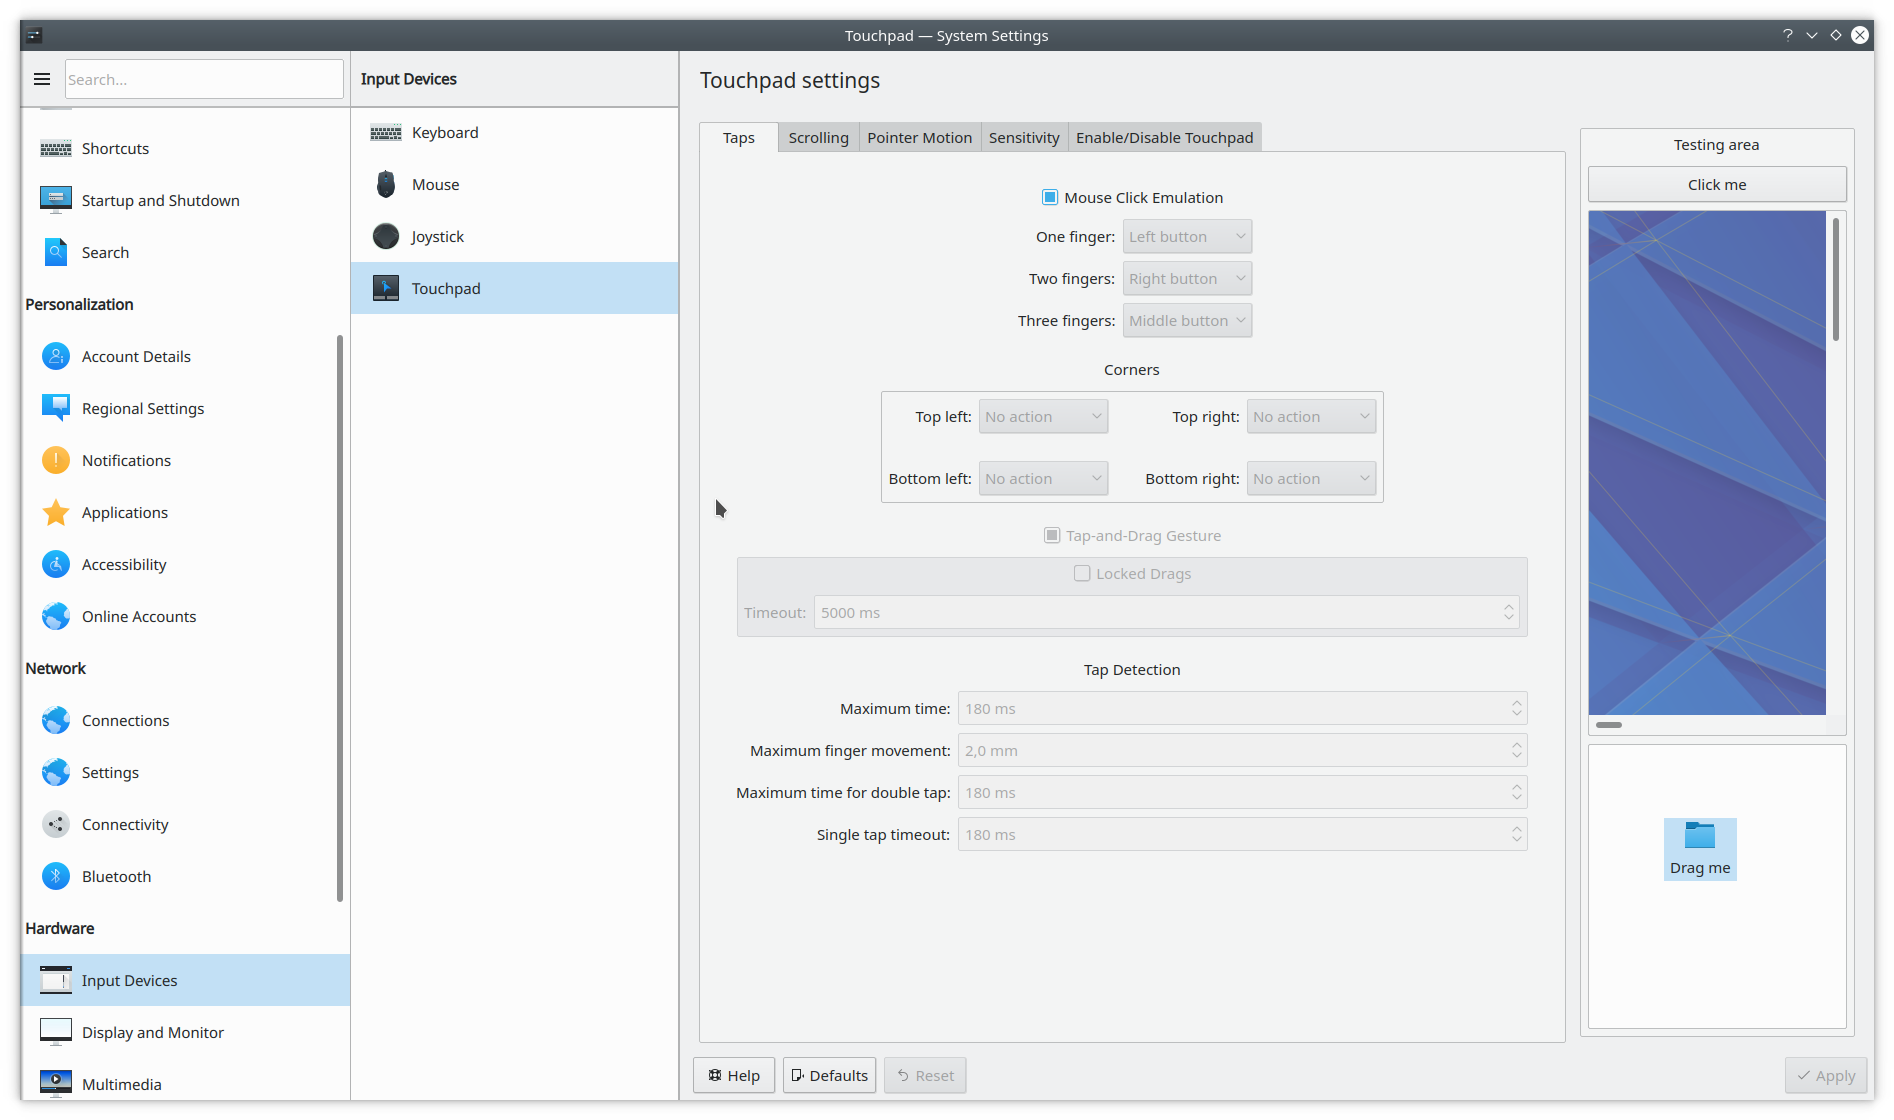The height and width of the screenshot is (1120, 1894).
Task: Click the Connections globe icon
Action: (56, 720)
